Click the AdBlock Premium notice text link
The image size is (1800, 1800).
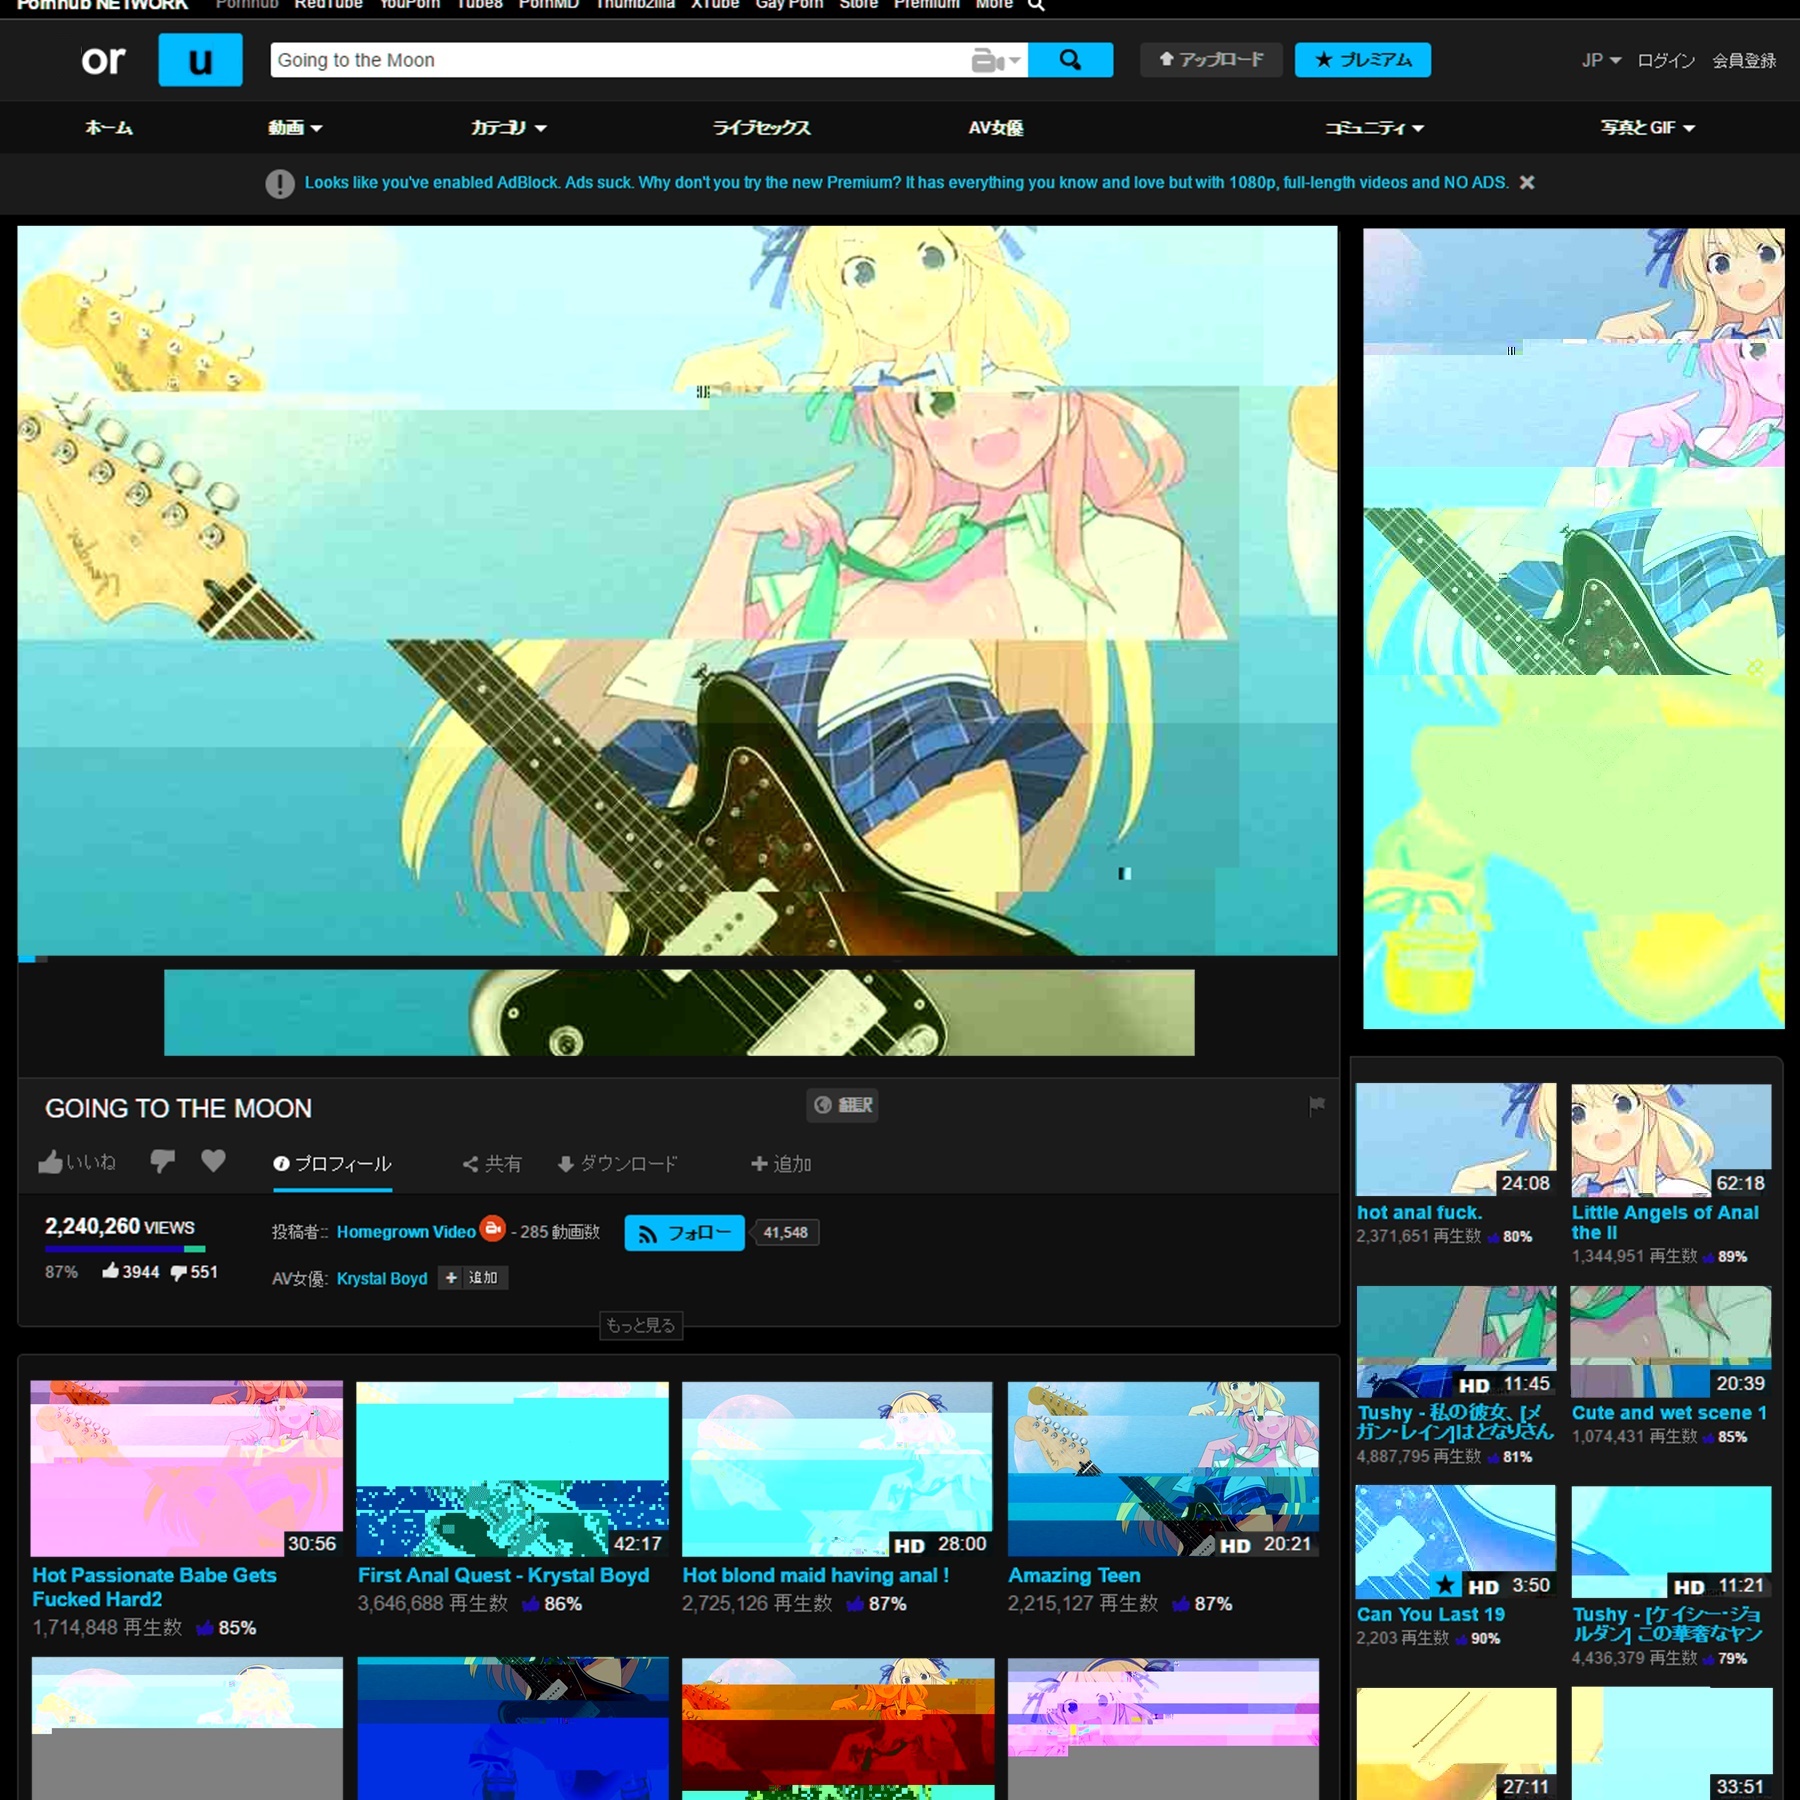point(906,183)
